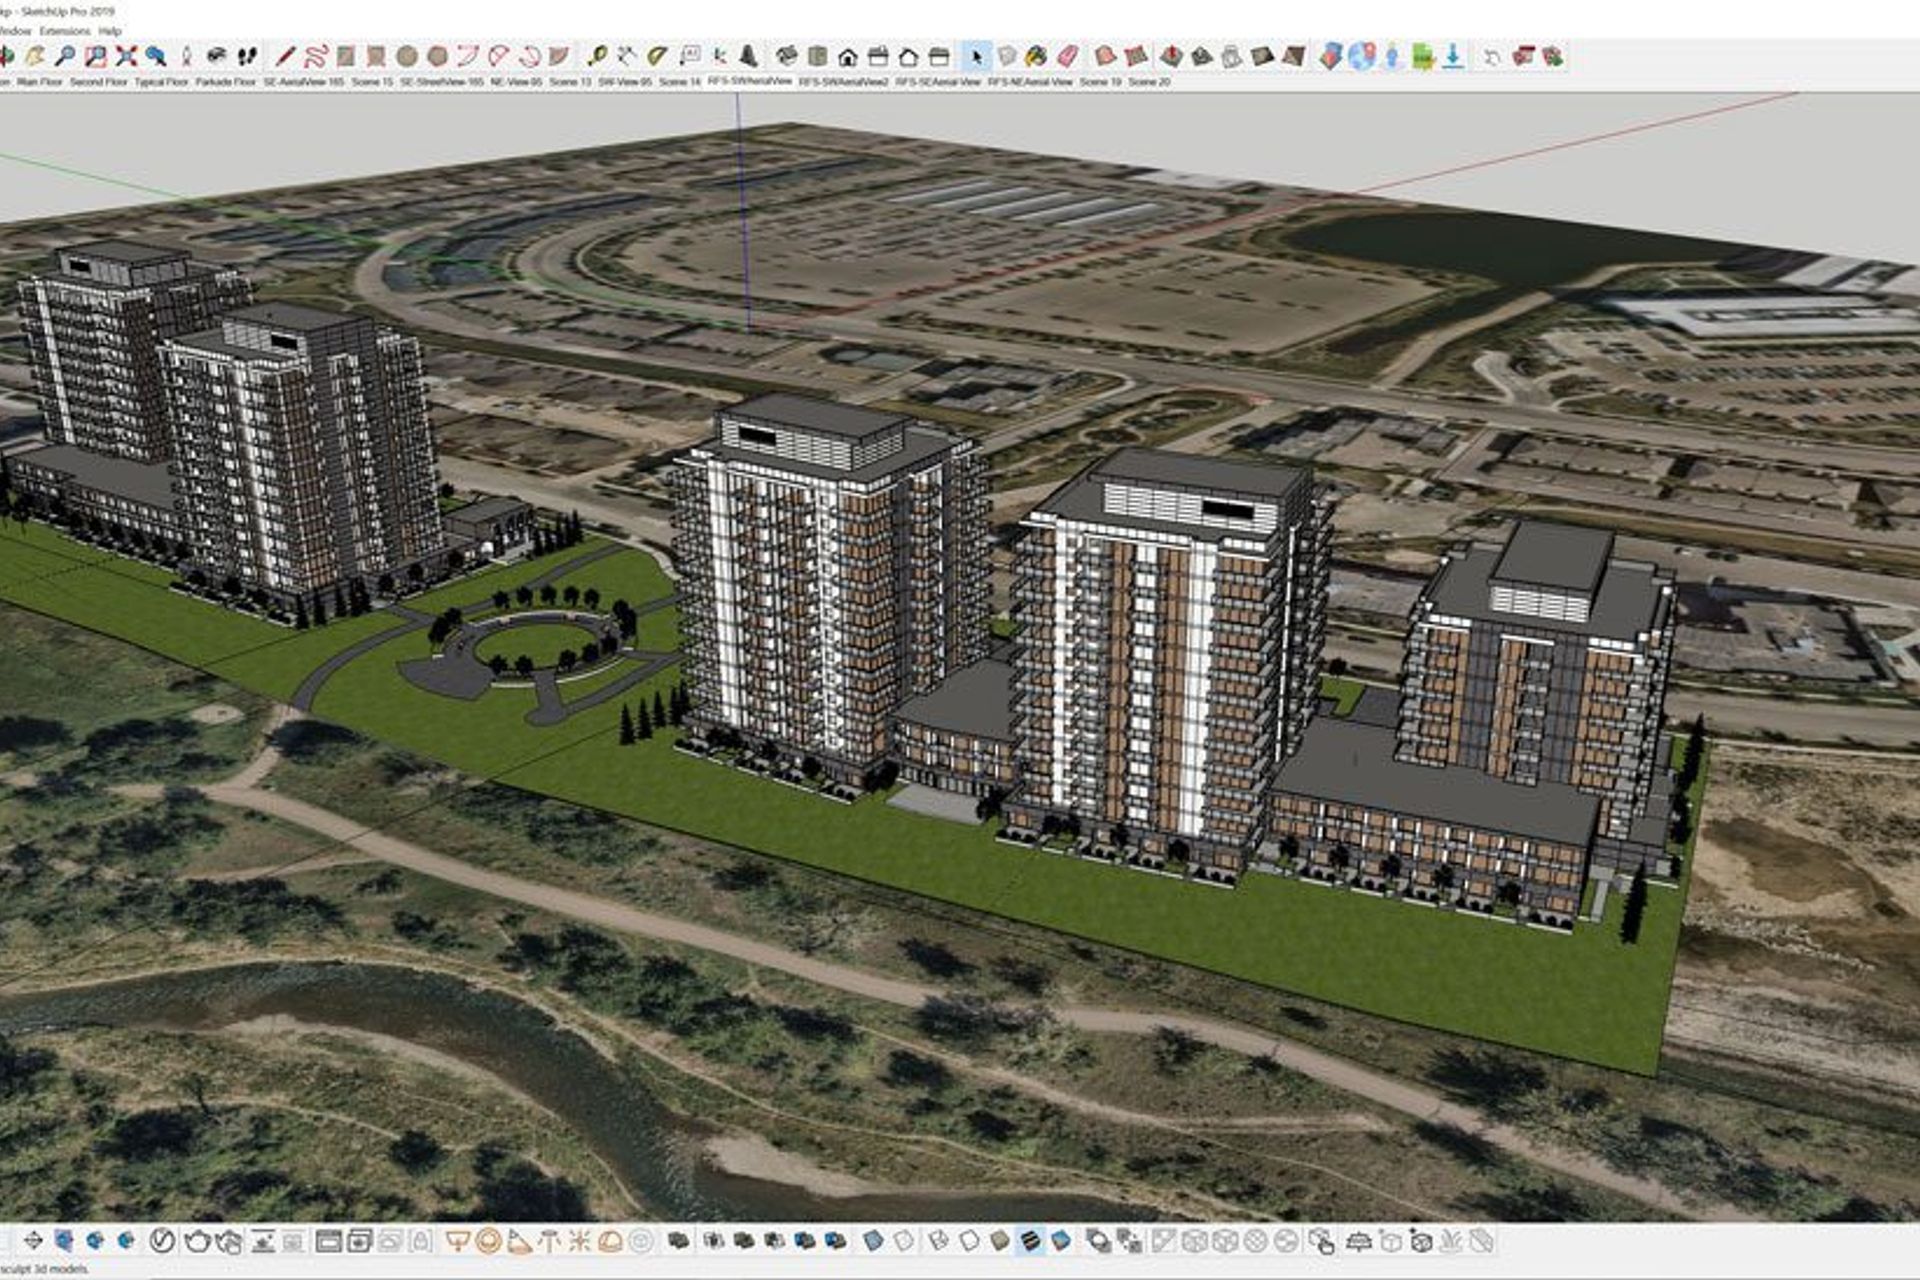This screenshot has width=1920, height=1280.
Task: Activate the Walk tool footprints icon
Action: point(248,55)
